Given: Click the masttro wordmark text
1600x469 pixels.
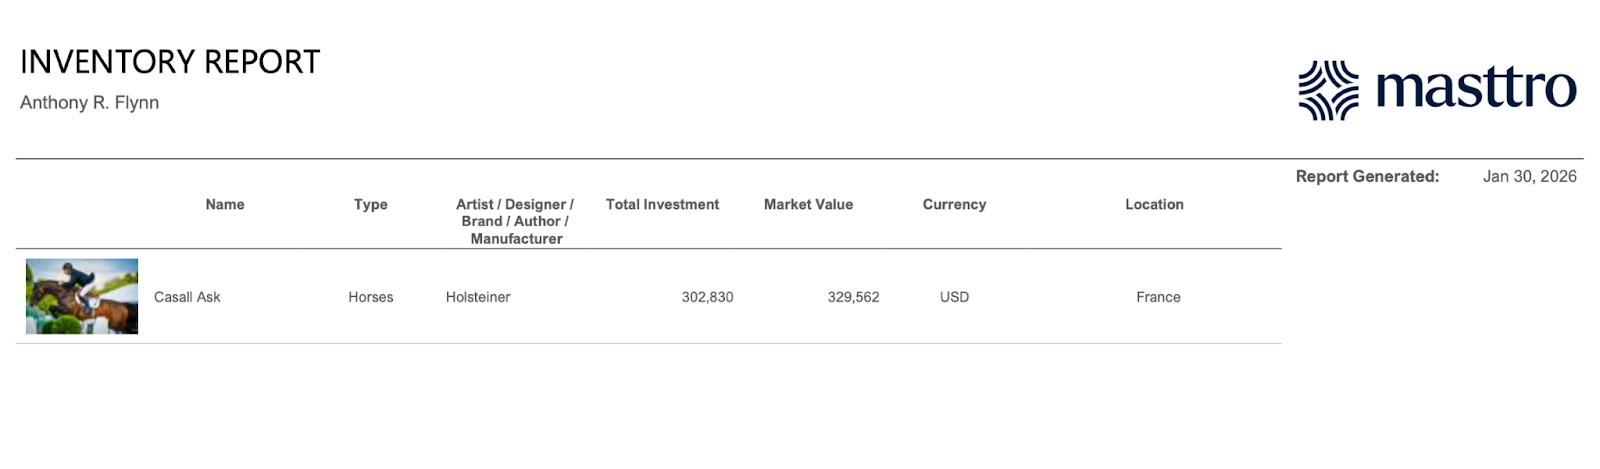Looking at the screenshot, I should click(x=1475, y=89).
